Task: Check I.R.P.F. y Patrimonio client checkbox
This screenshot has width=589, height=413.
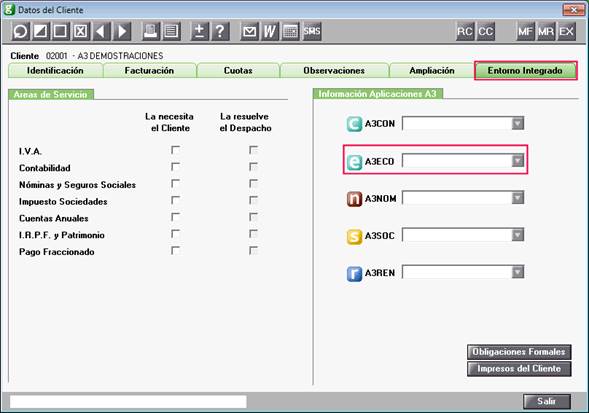Action: pos(175,234)
